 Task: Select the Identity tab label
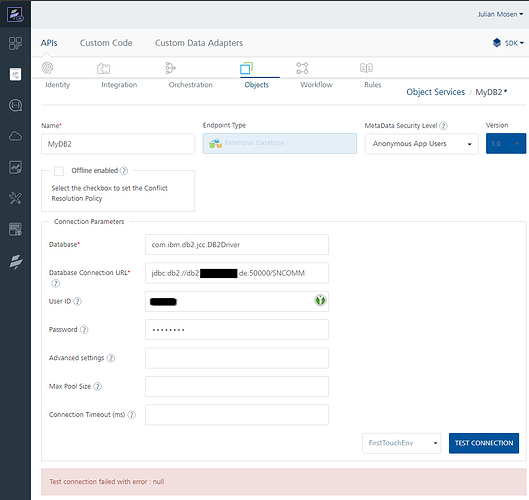point(57,85)
